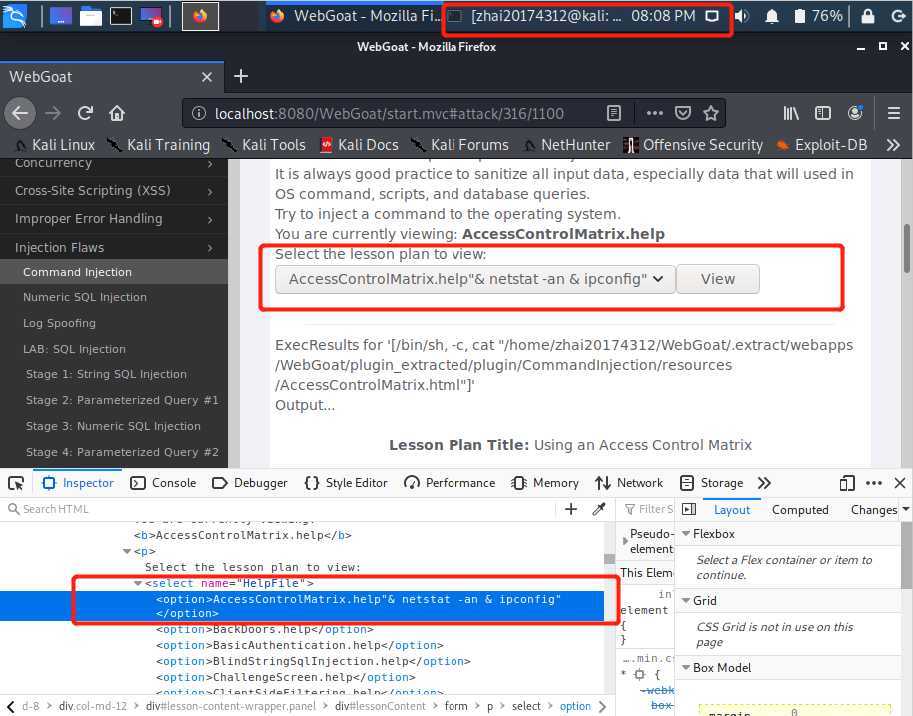
Task: Select the Computed sidebar tab
Action: click(800, 509)
